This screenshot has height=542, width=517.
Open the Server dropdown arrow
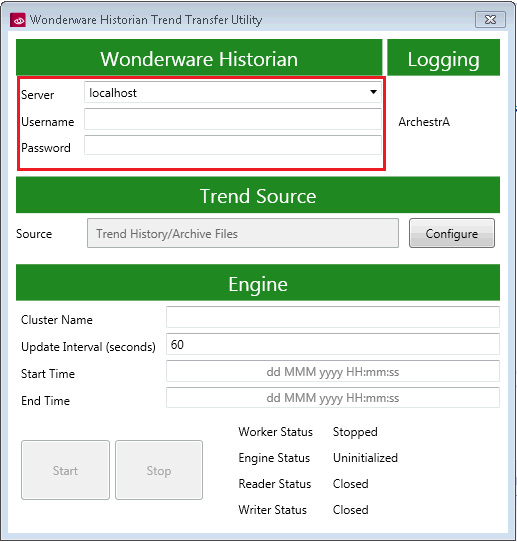click(x=373, y=92)
